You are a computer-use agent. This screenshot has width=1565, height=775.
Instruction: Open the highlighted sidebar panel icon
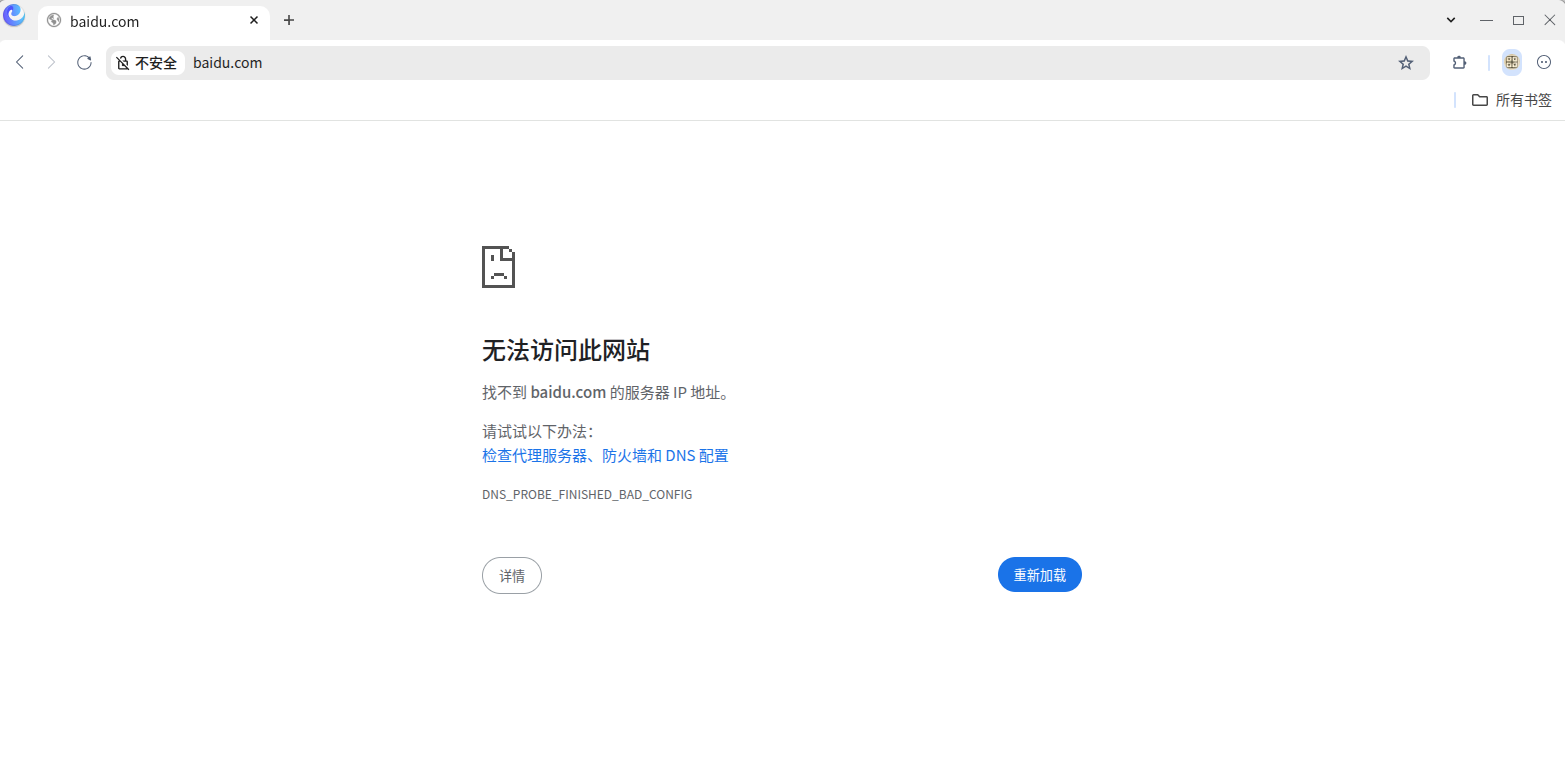click(x=1512, y=62)
